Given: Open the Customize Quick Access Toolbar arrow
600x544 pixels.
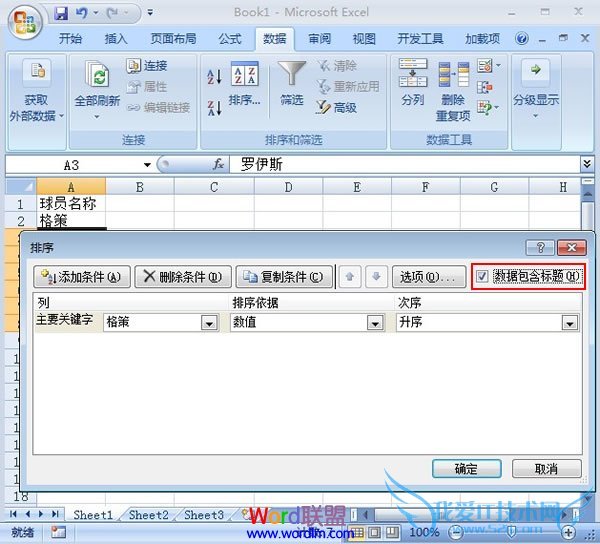Looking at the screenshot, I should tap(150, 13).
